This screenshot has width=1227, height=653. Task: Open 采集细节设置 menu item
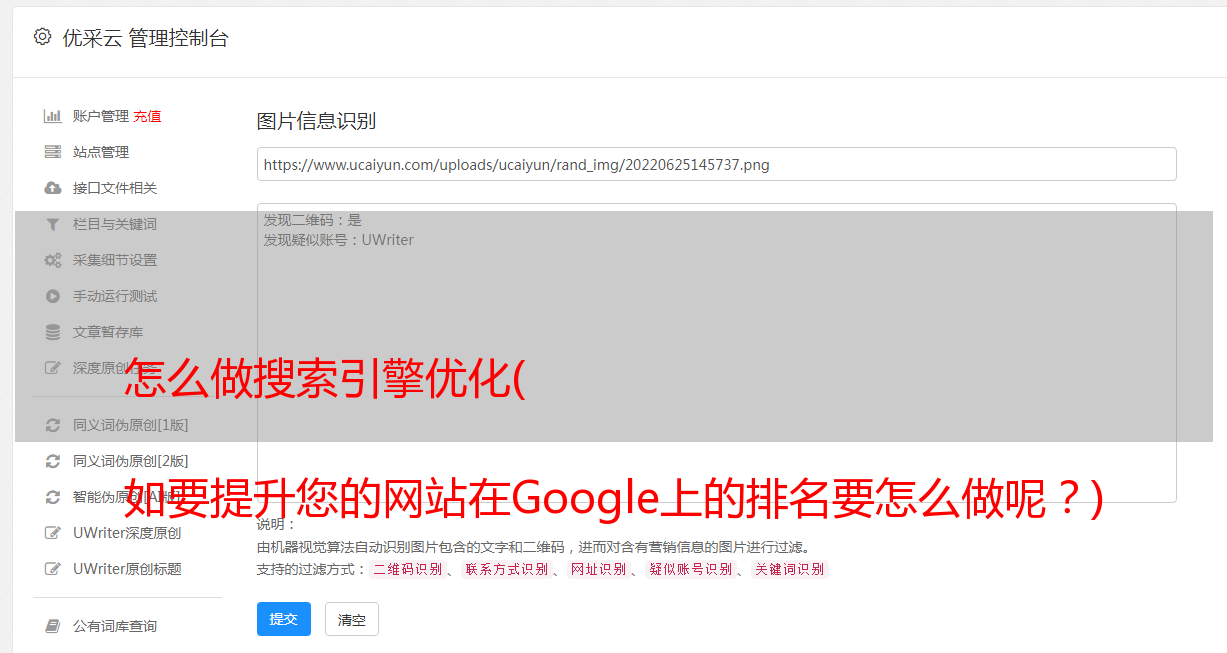pyautogui.click(x=115, y=260)
